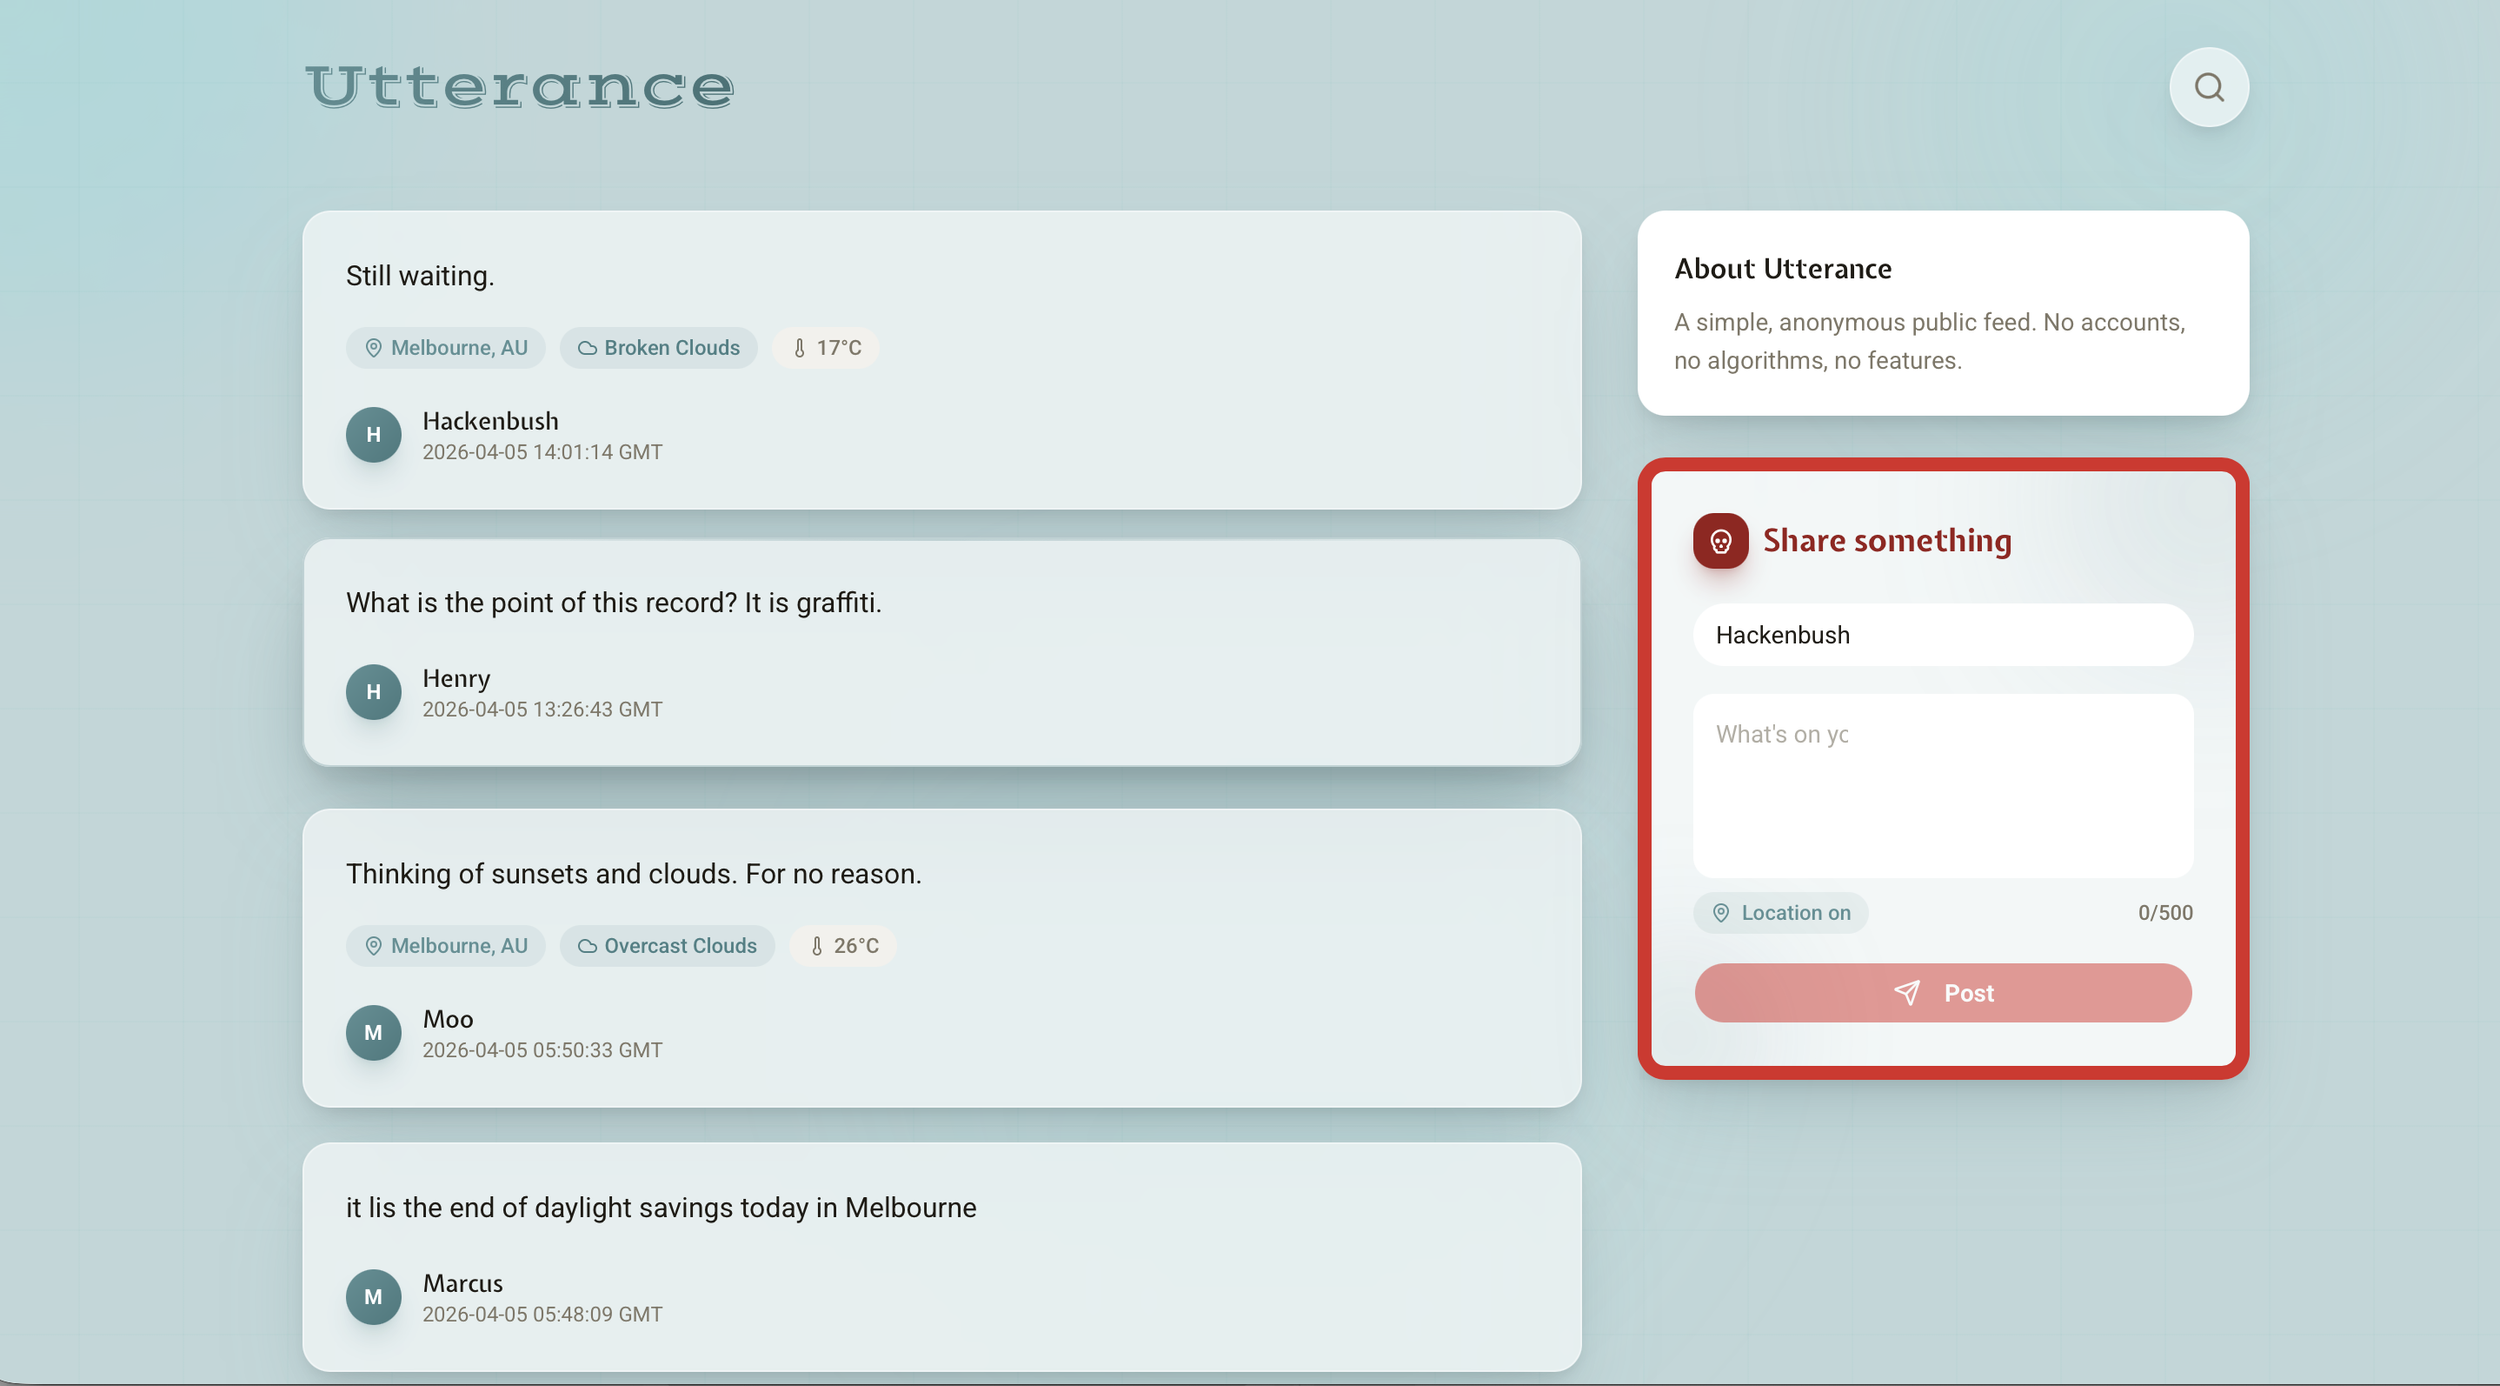Screen dimensions: 2500x1386
Task: Click the paper plane icon in Post button
Action: [1908, 993]
